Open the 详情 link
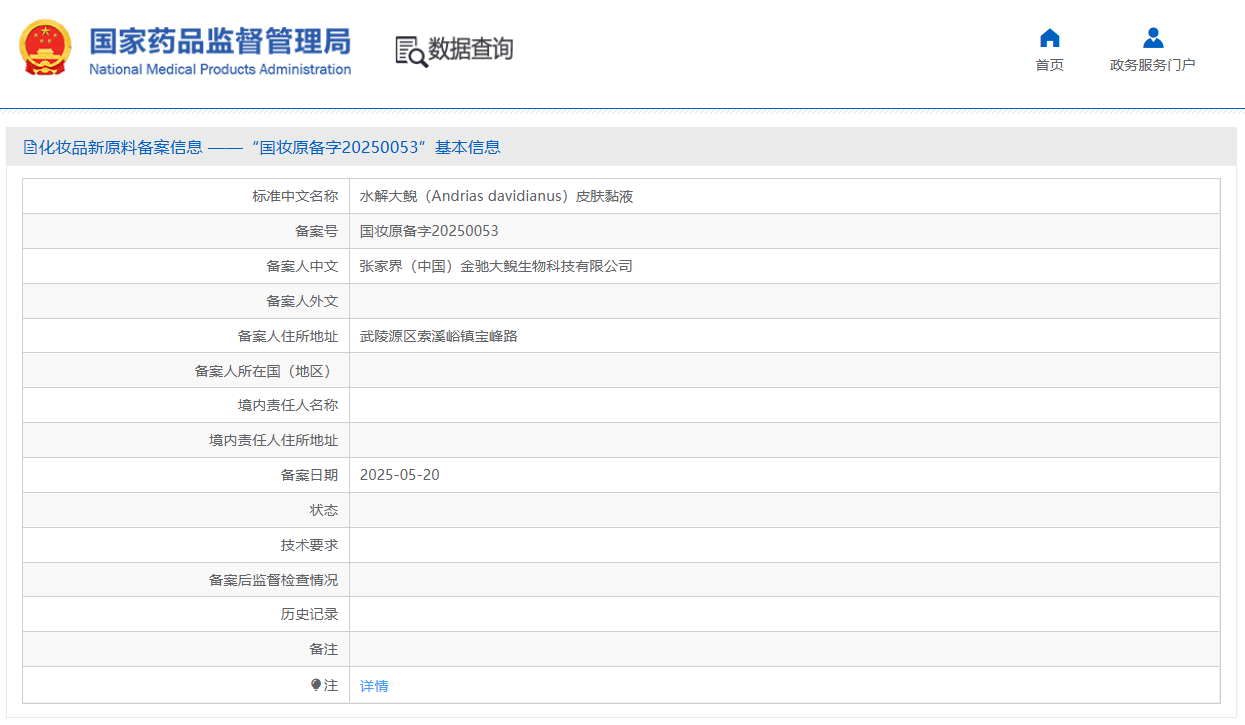 pos(374,686)
